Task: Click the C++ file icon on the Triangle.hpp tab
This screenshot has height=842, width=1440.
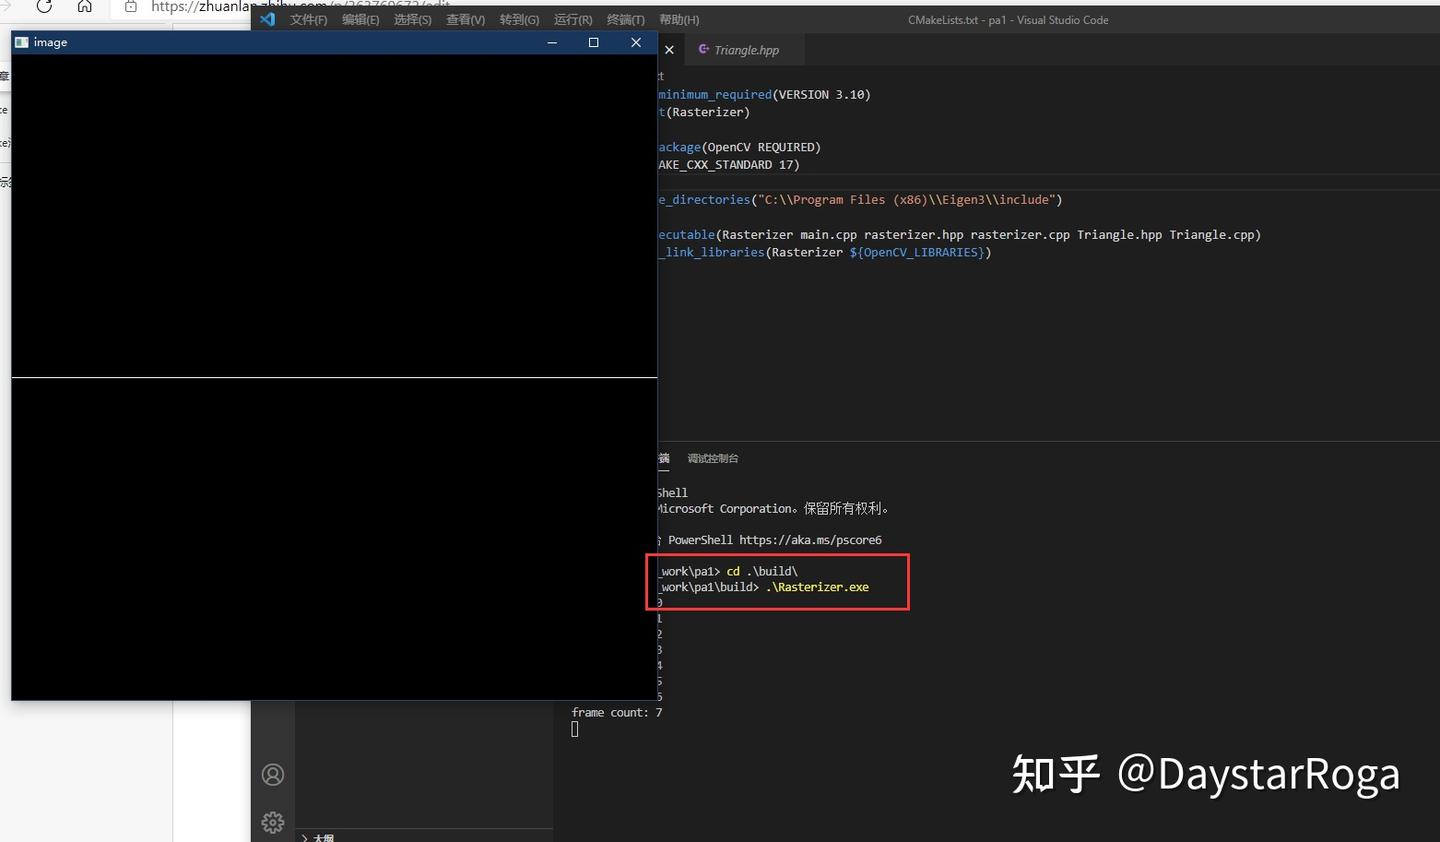Action: pyautogui.click(x=705, y=49)
